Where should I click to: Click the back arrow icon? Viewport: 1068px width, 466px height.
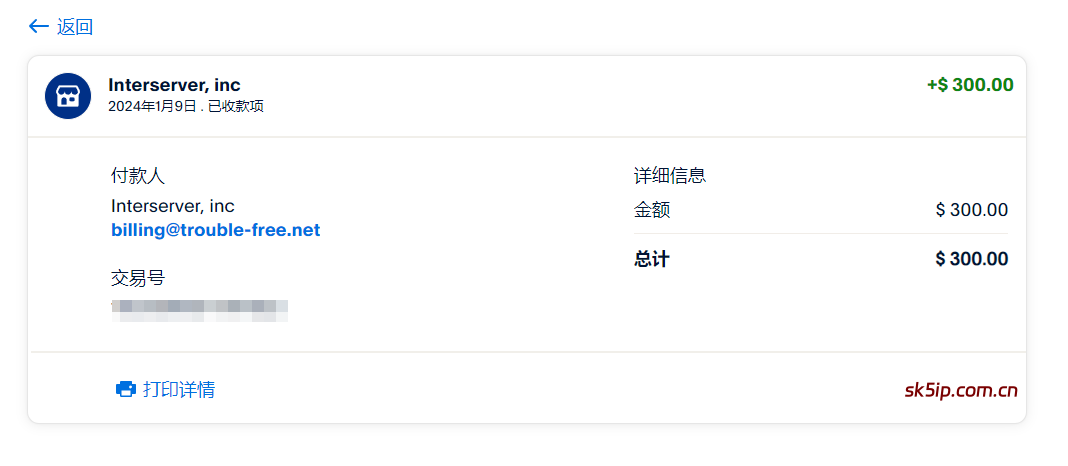(39, 27)
